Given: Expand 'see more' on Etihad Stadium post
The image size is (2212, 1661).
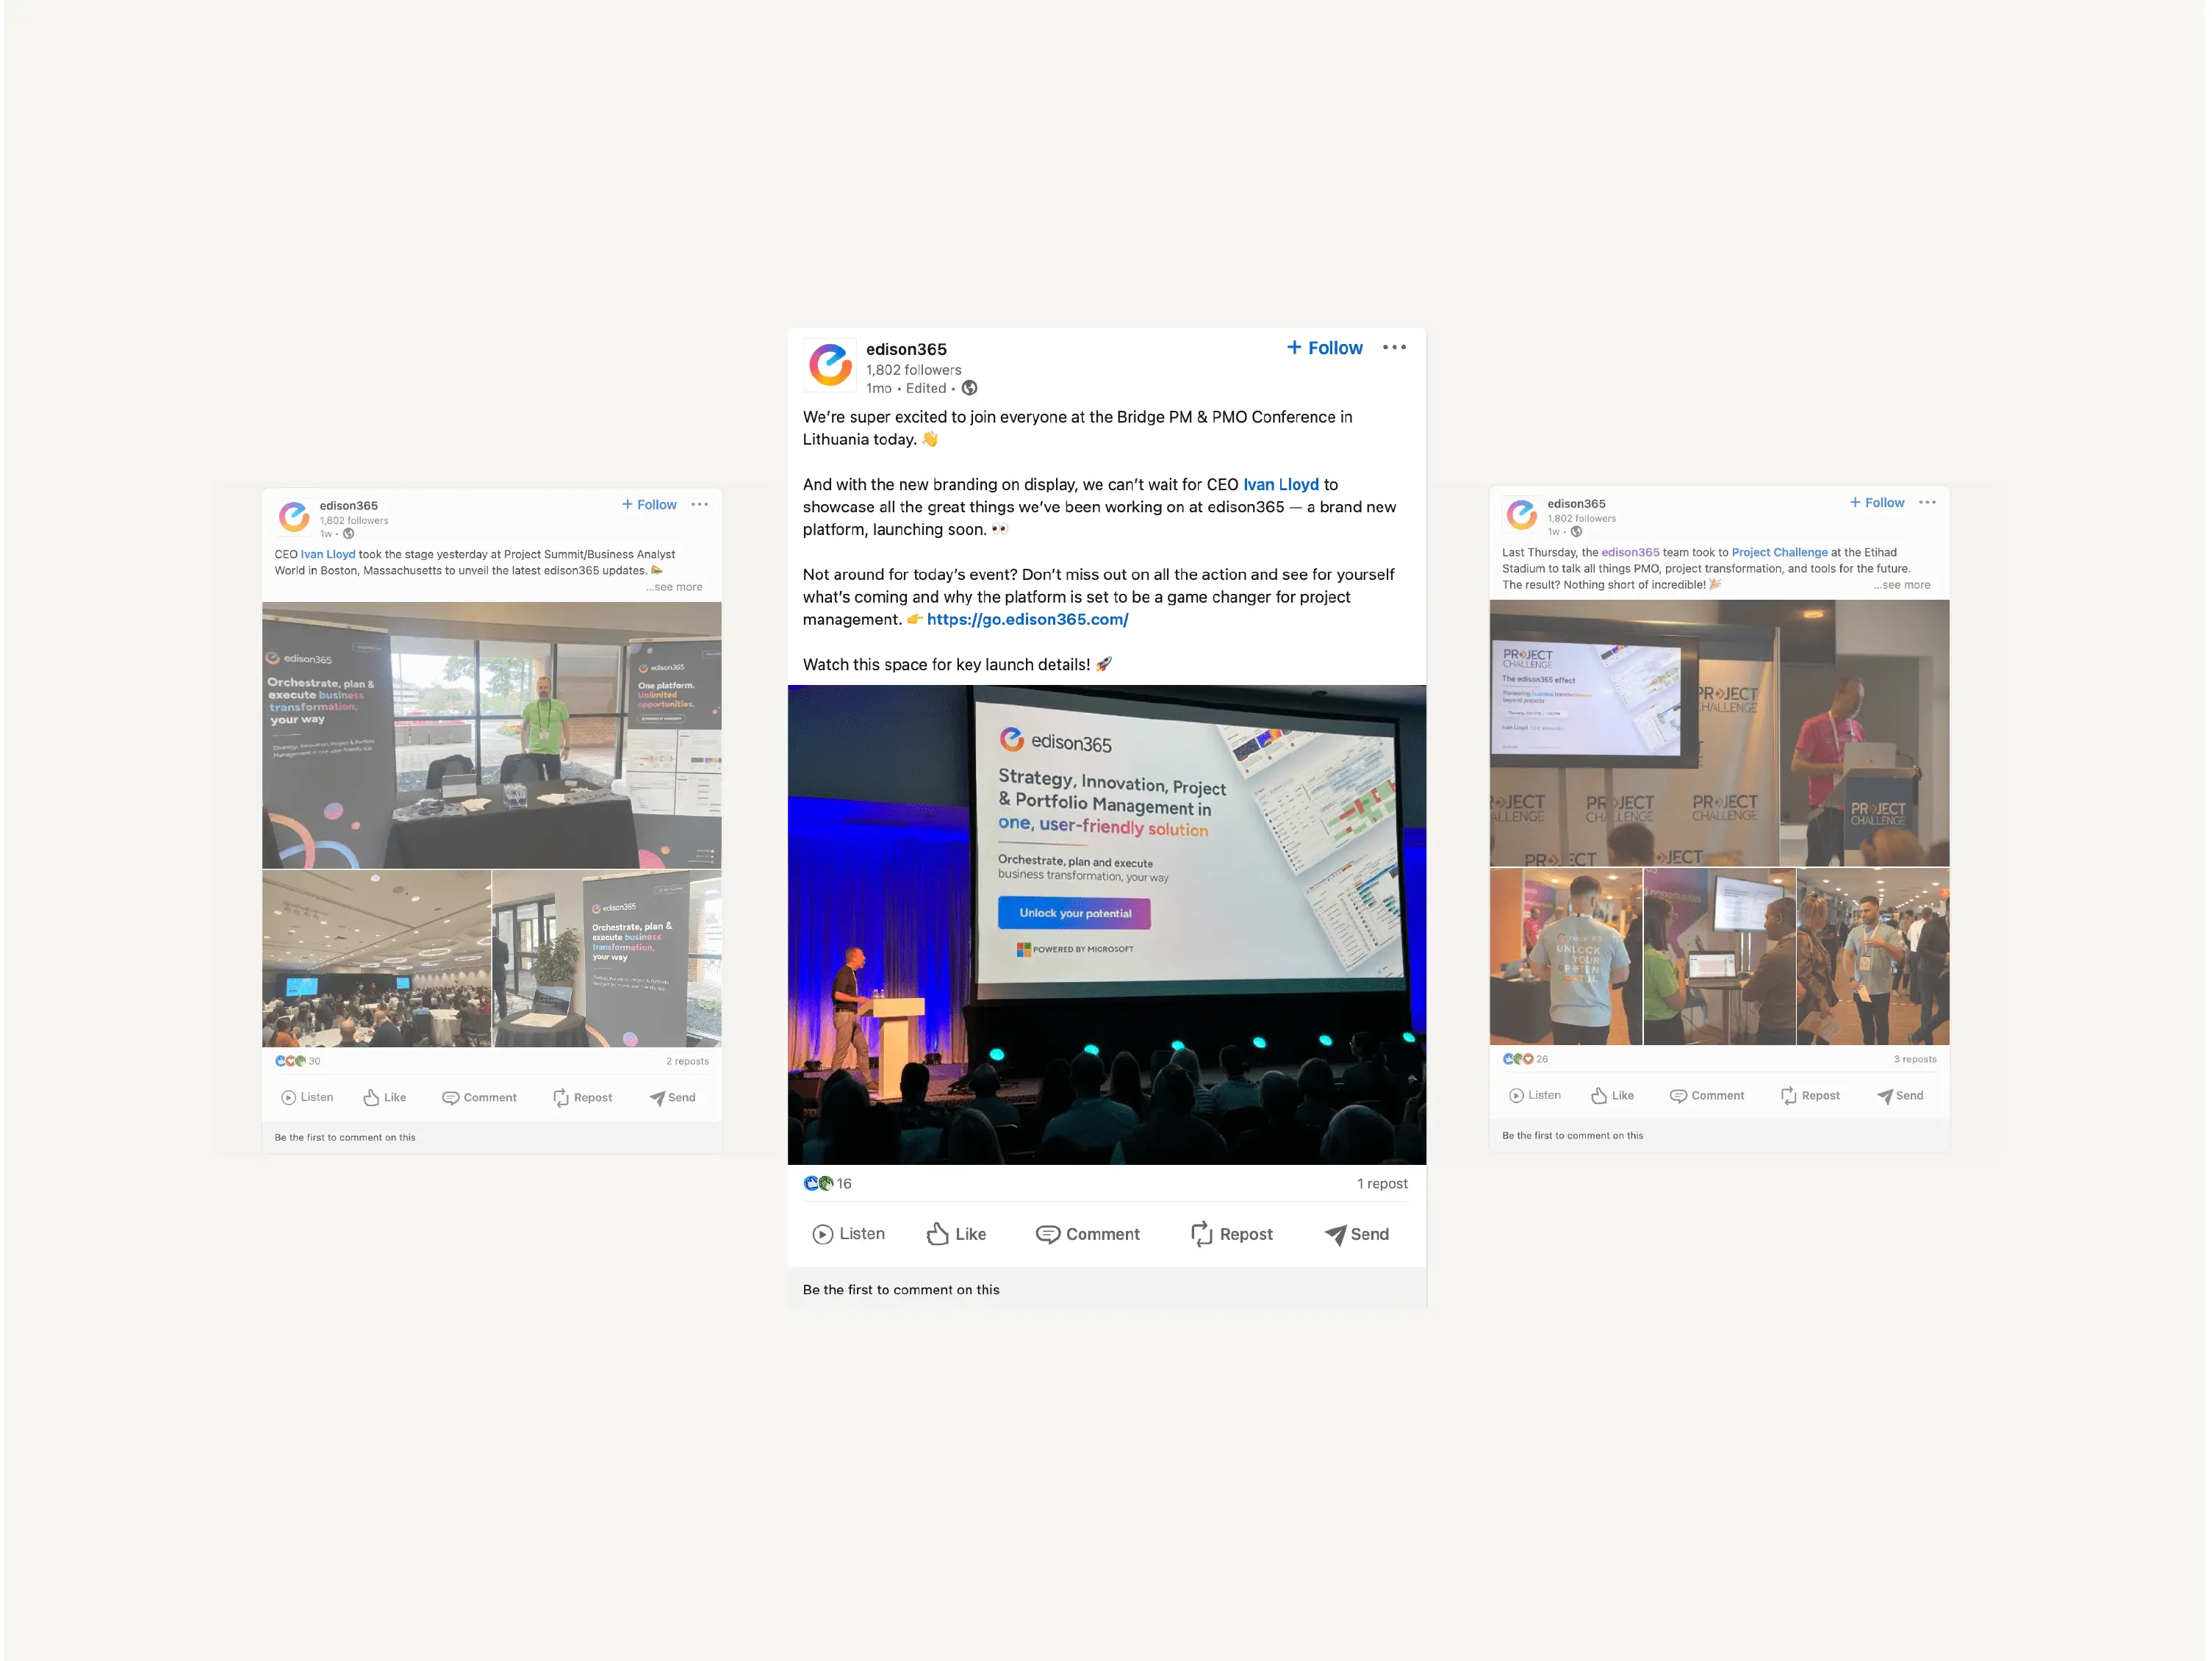Looking at the screenshot, I should point(1902,585).
